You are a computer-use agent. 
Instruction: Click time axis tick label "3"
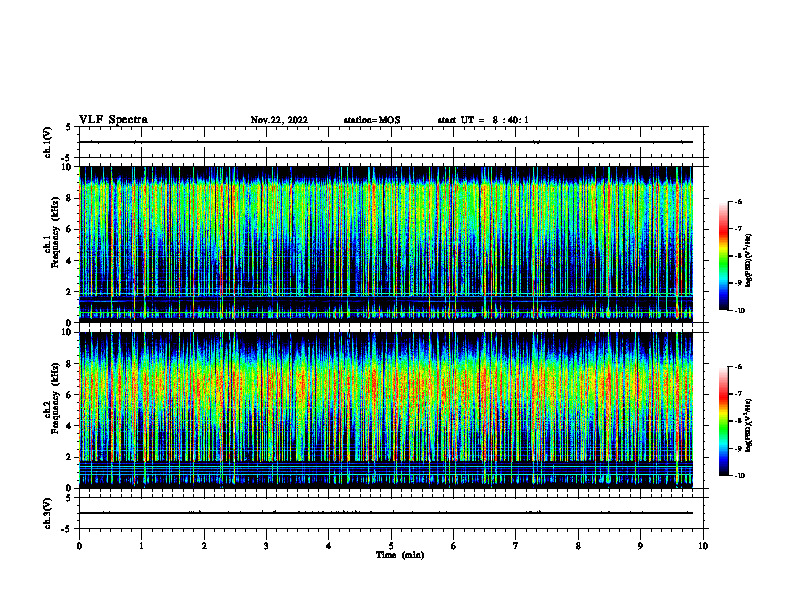pyautogui.click(x=266, y=546)
